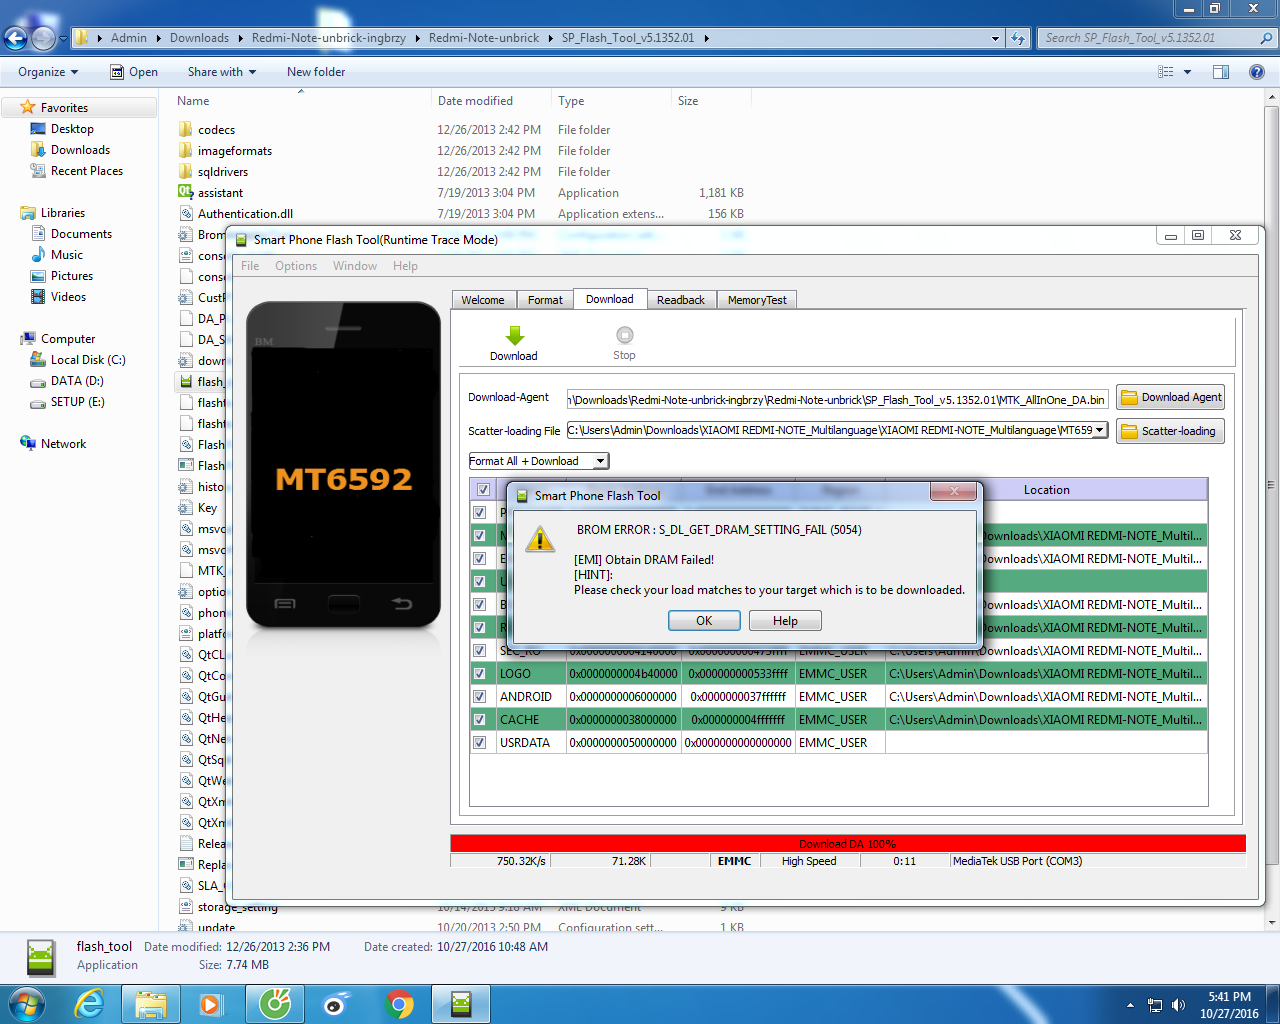Click the Windows Start button
The image size is (1280, 1024).
pyautogui.click(x=26, y=1004)
